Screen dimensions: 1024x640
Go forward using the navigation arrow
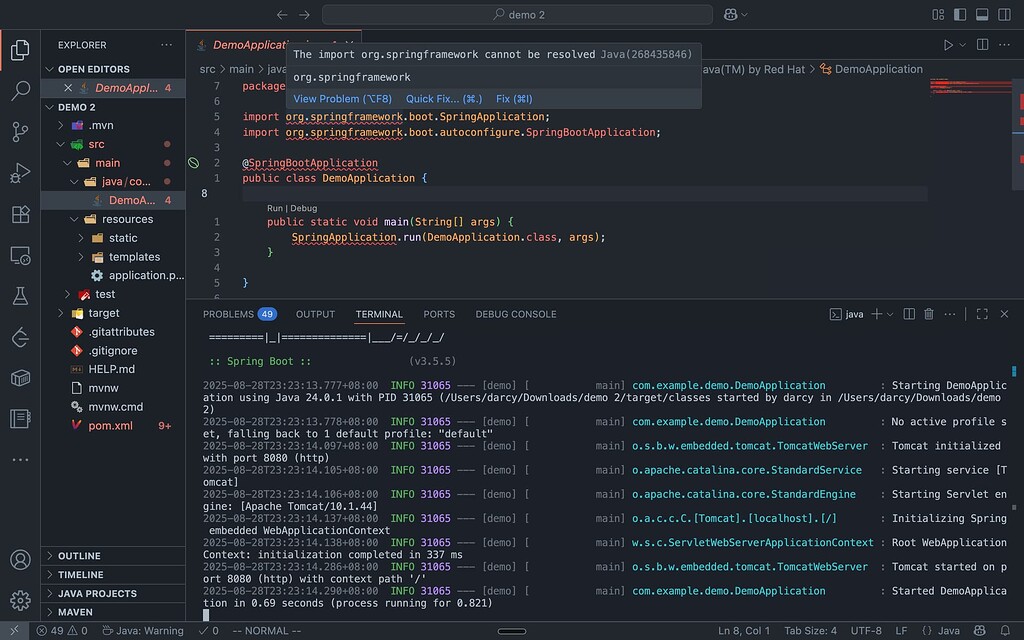[x=304, y=14]
